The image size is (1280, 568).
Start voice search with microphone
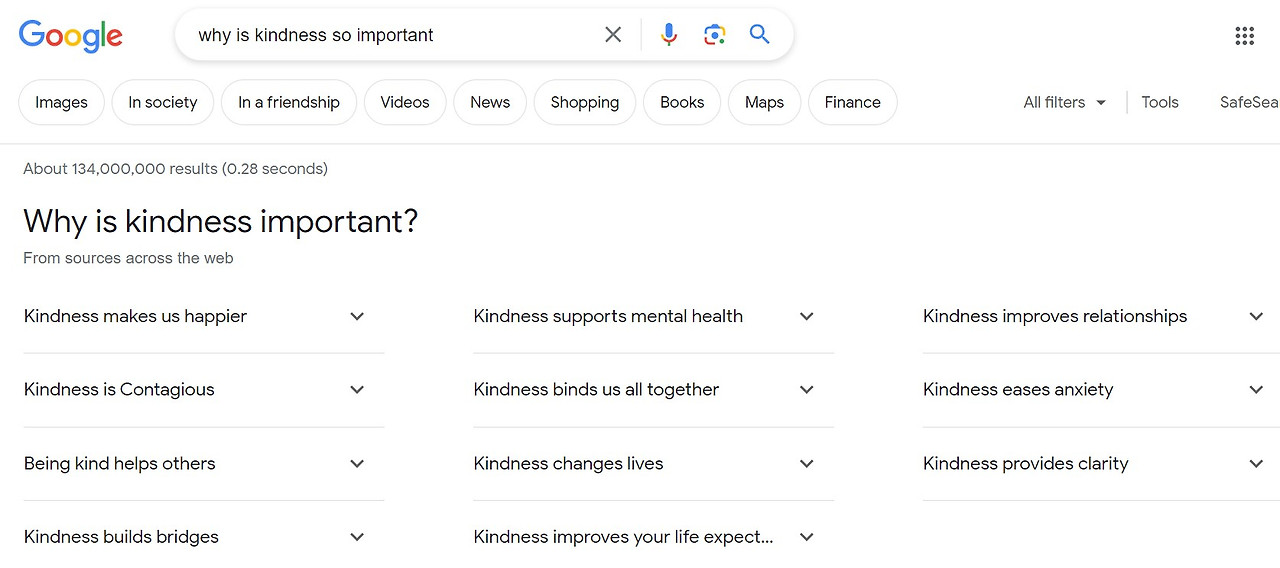tap(669, 35)
